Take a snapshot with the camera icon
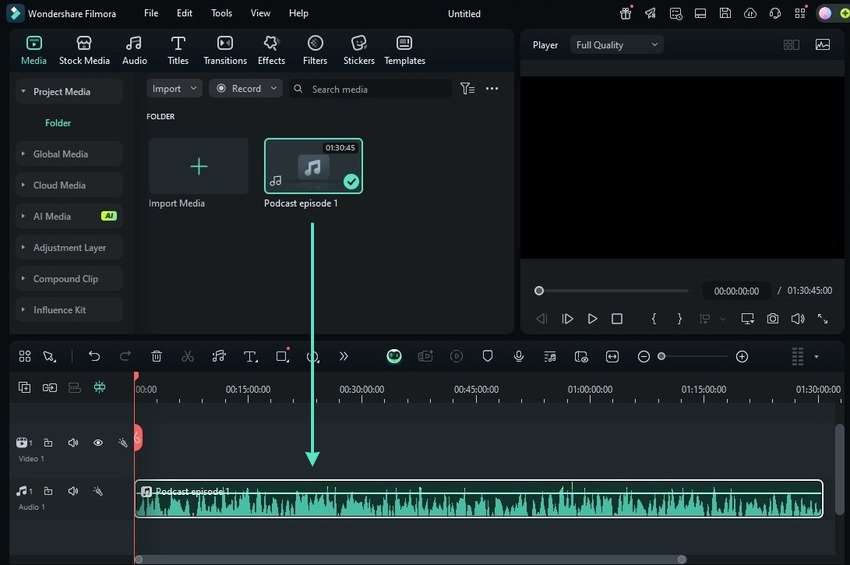 click(x=772, y=319)
